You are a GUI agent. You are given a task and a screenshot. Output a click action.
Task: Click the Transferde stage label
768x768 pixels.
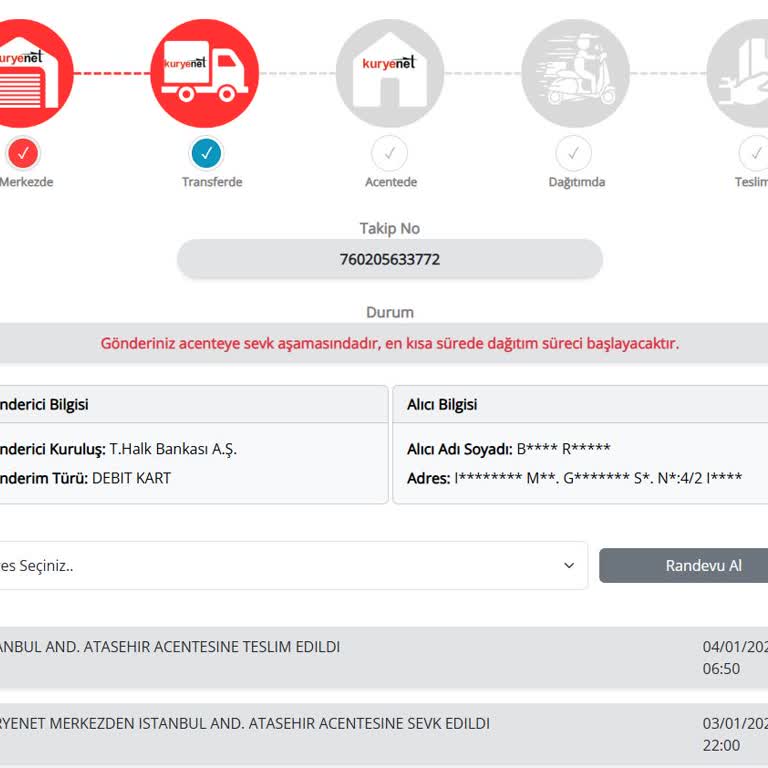click(212, 182)
